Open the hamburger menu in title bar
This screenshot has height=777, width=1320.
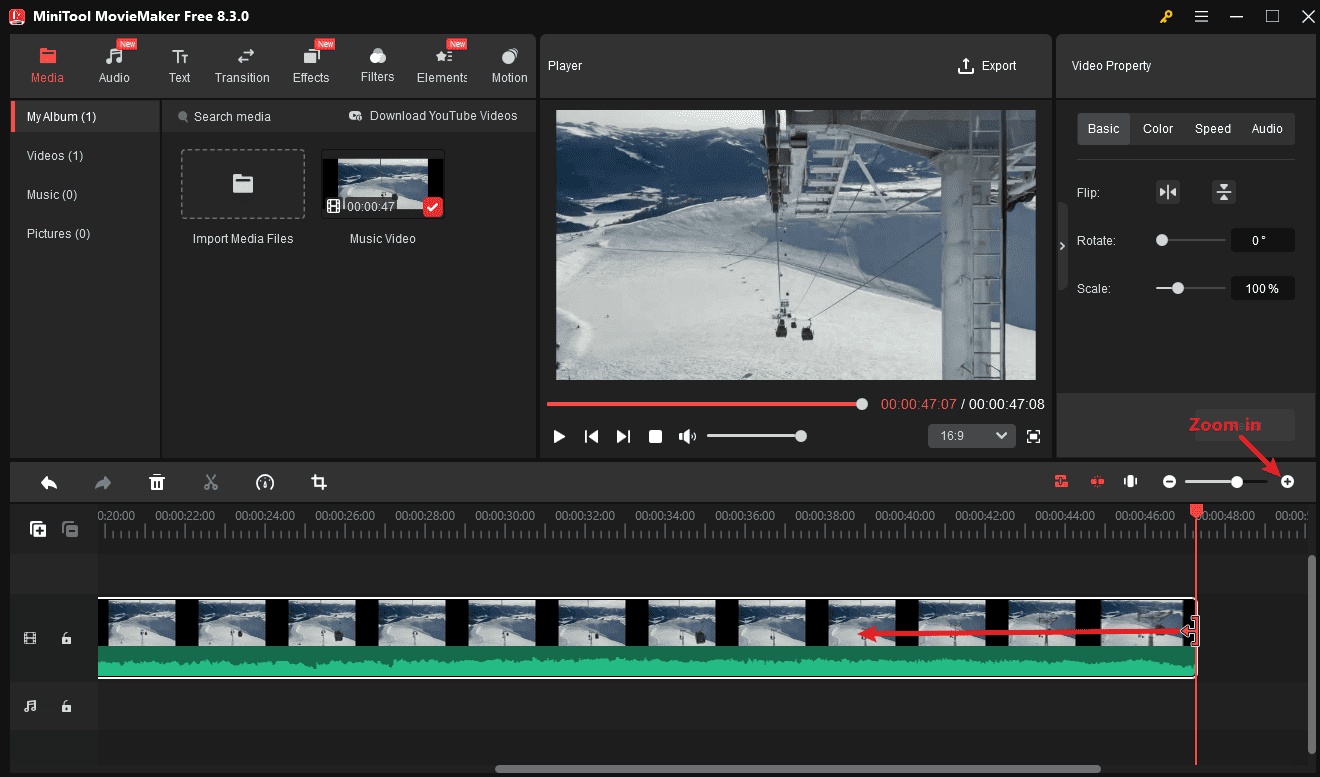(x=1201, y=16)
